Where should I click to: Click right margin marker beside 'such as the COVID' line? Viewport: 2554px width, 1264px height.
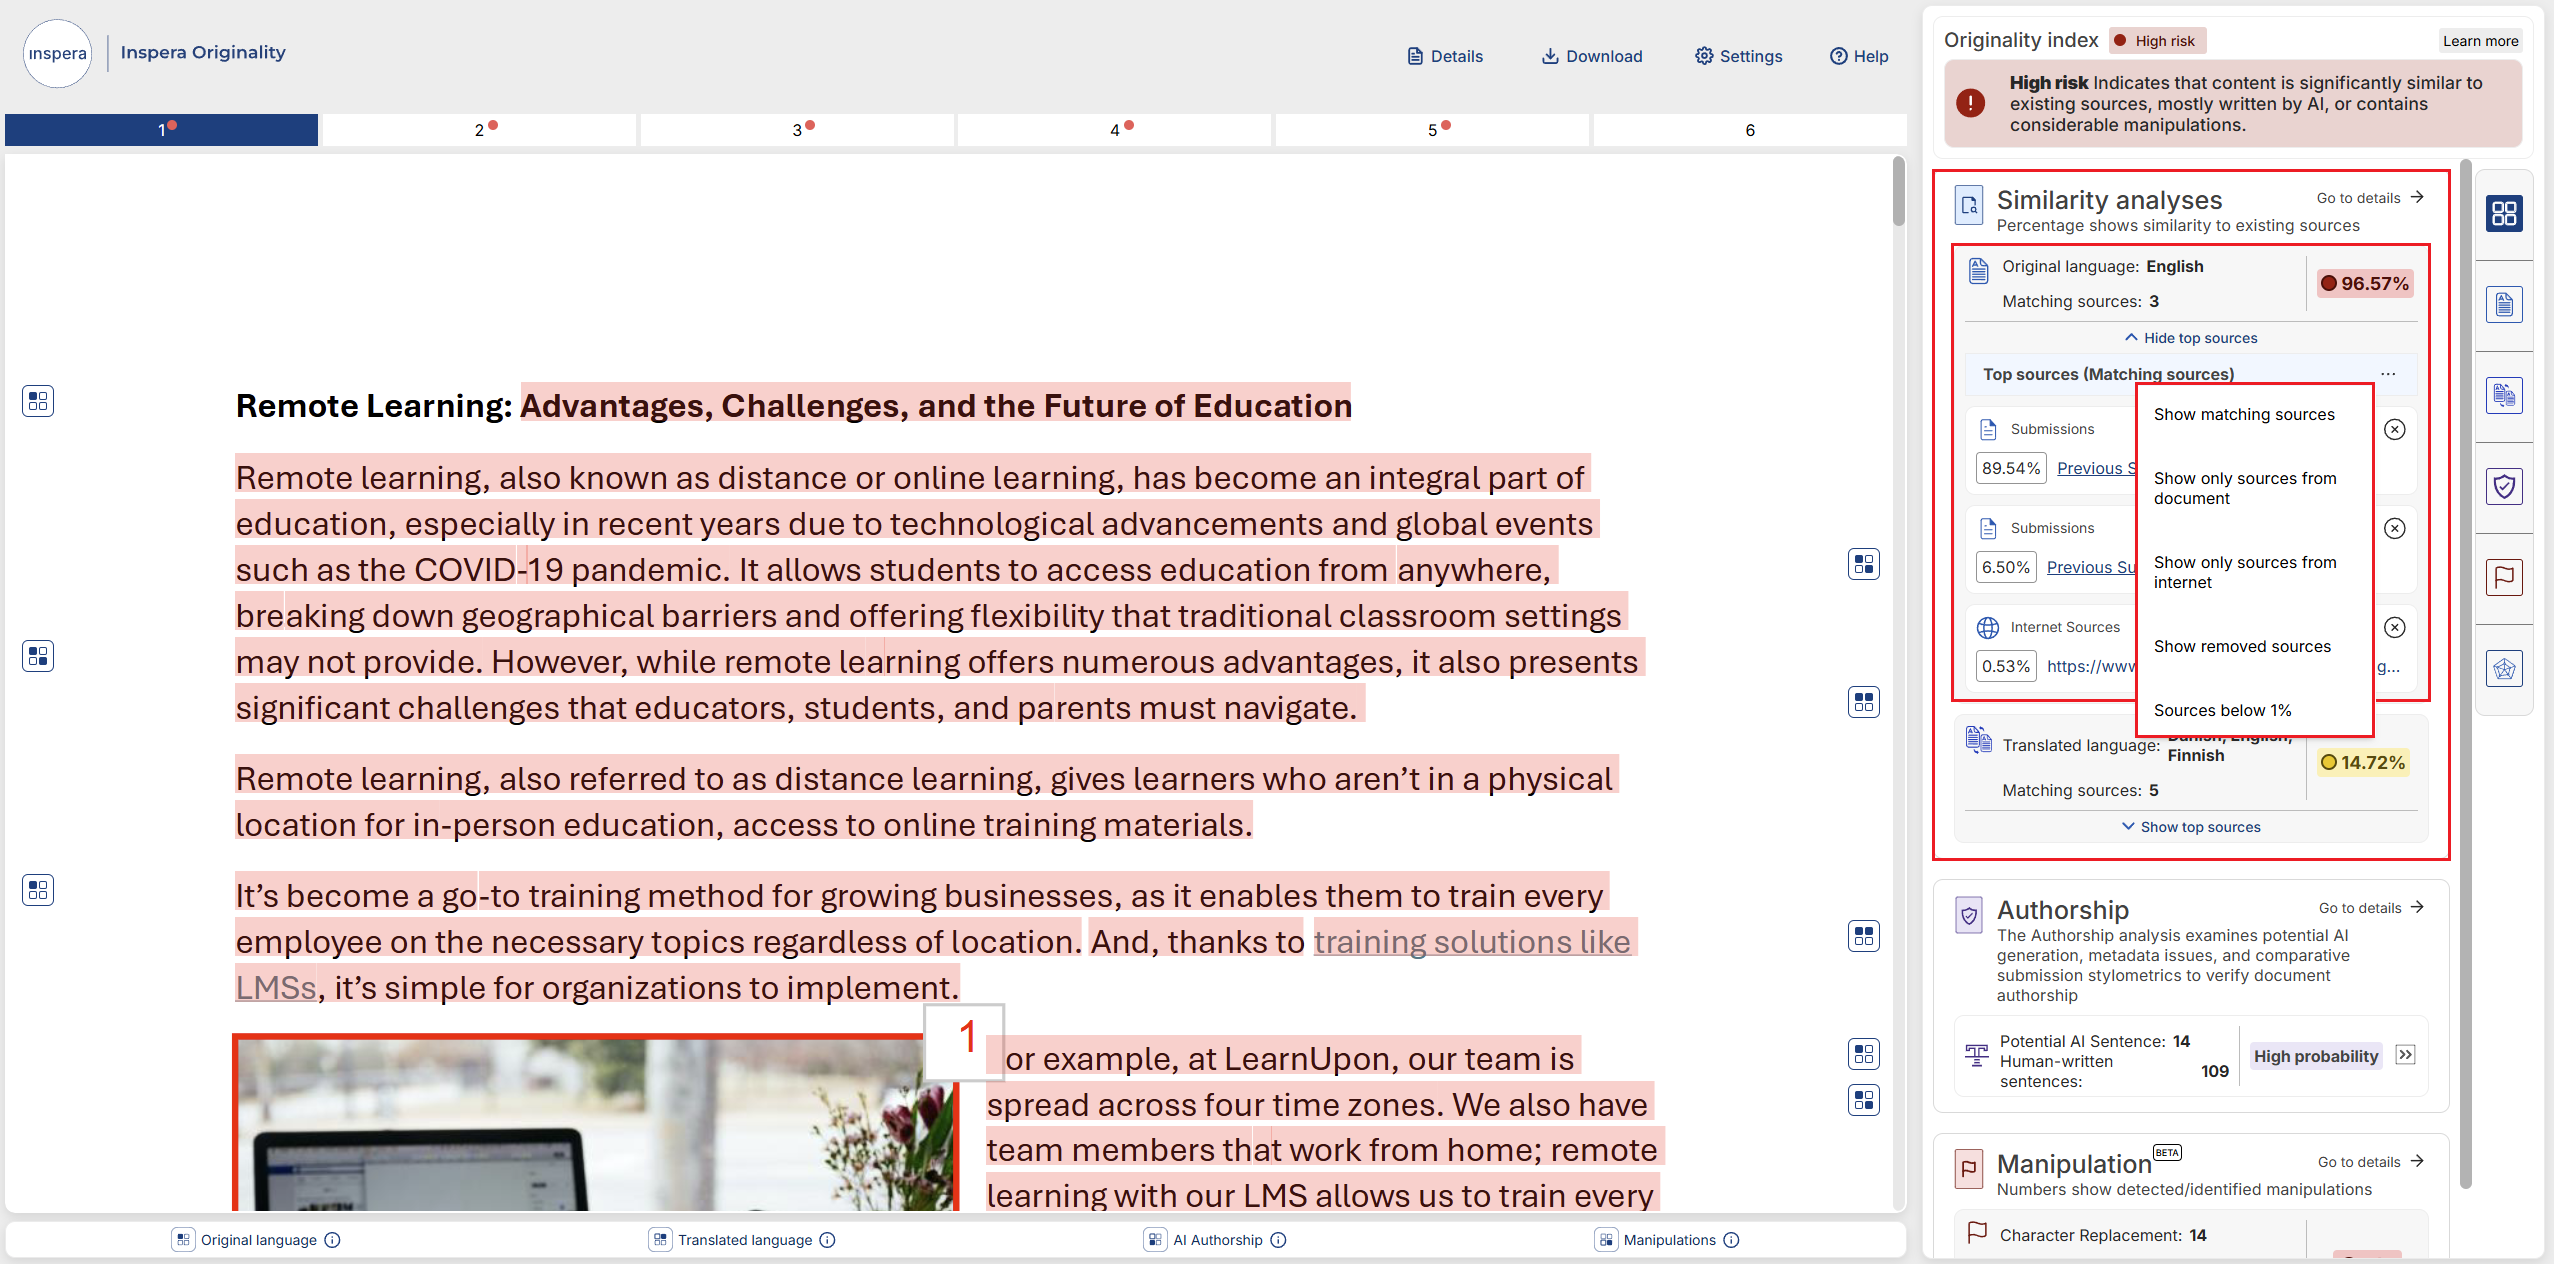(x=1864, y=564)
